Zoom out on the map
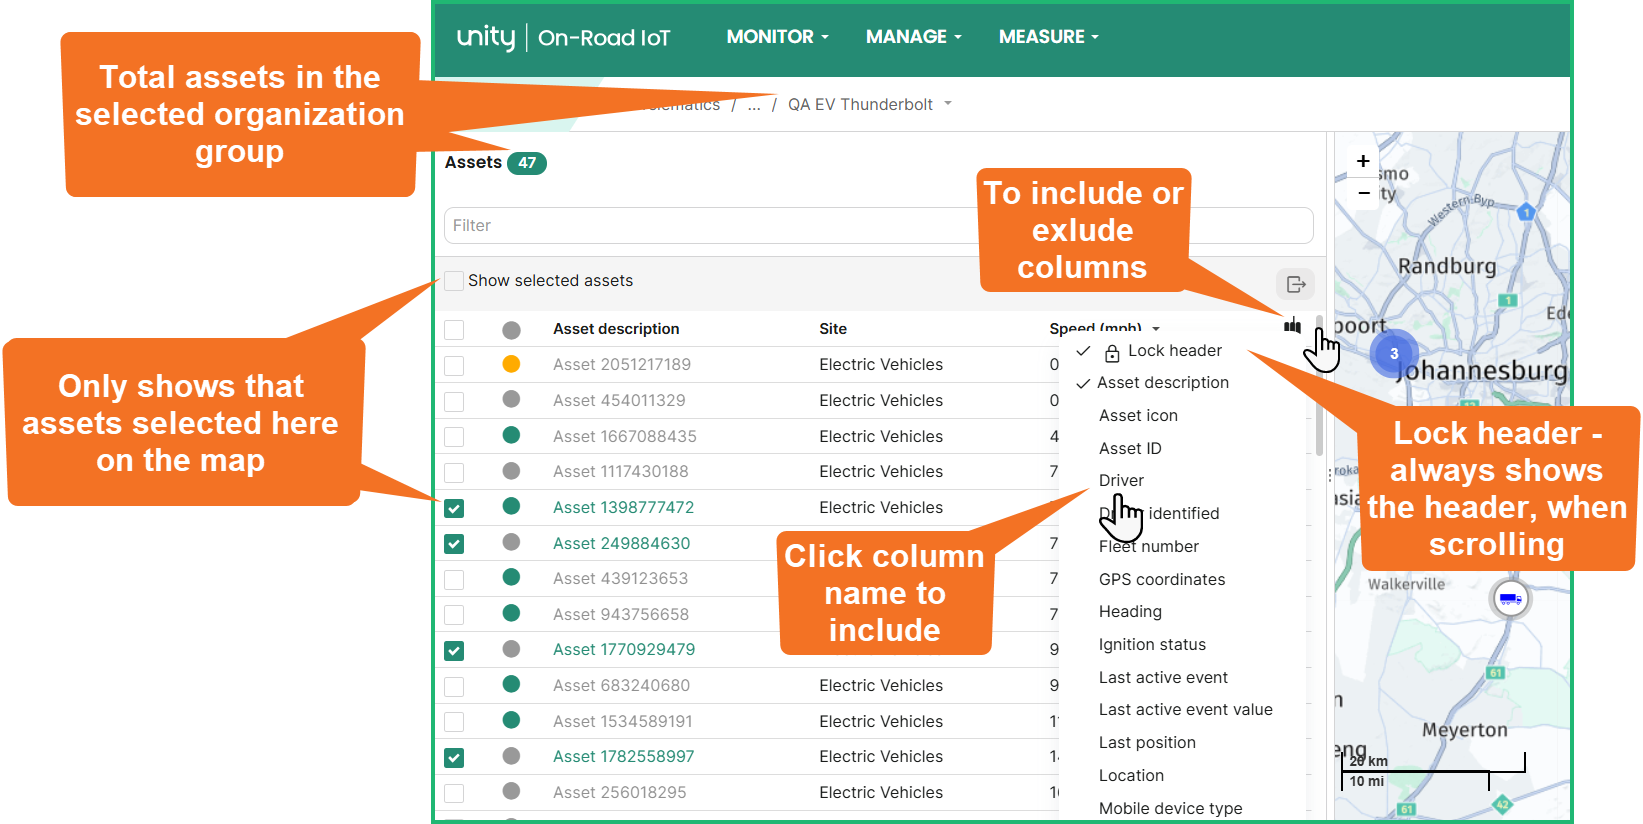 [x=1362, y=193]
